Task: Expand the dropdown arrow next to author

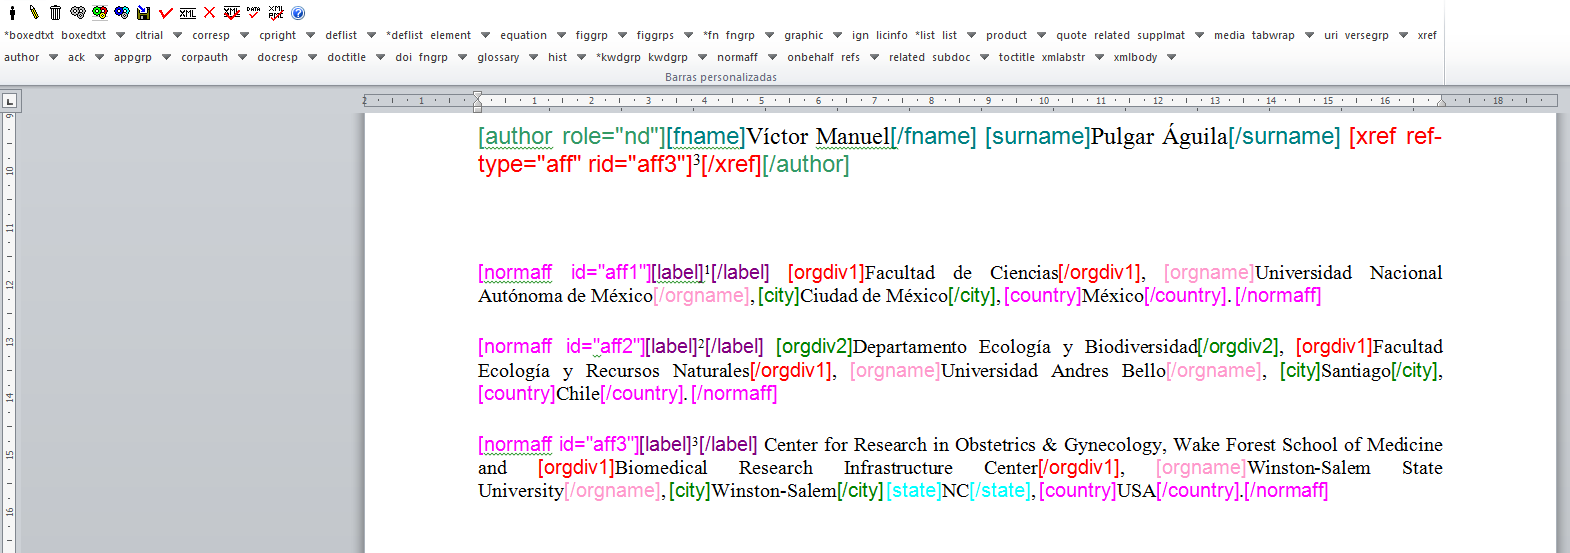Action: (x=53, y=57)
